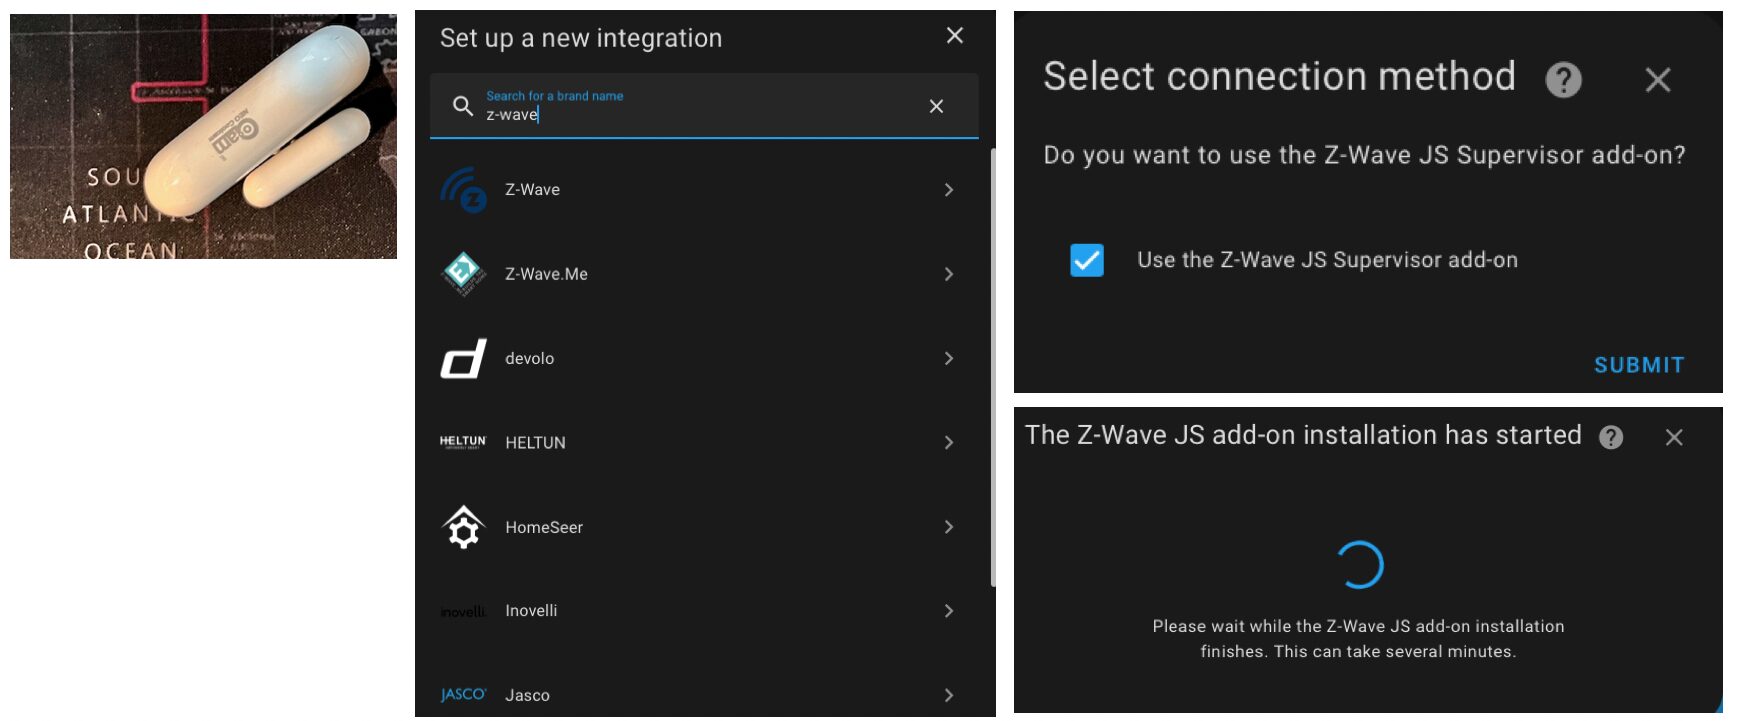
Task: Click the devolo logo icon
Action: click(x=463, y=358)
